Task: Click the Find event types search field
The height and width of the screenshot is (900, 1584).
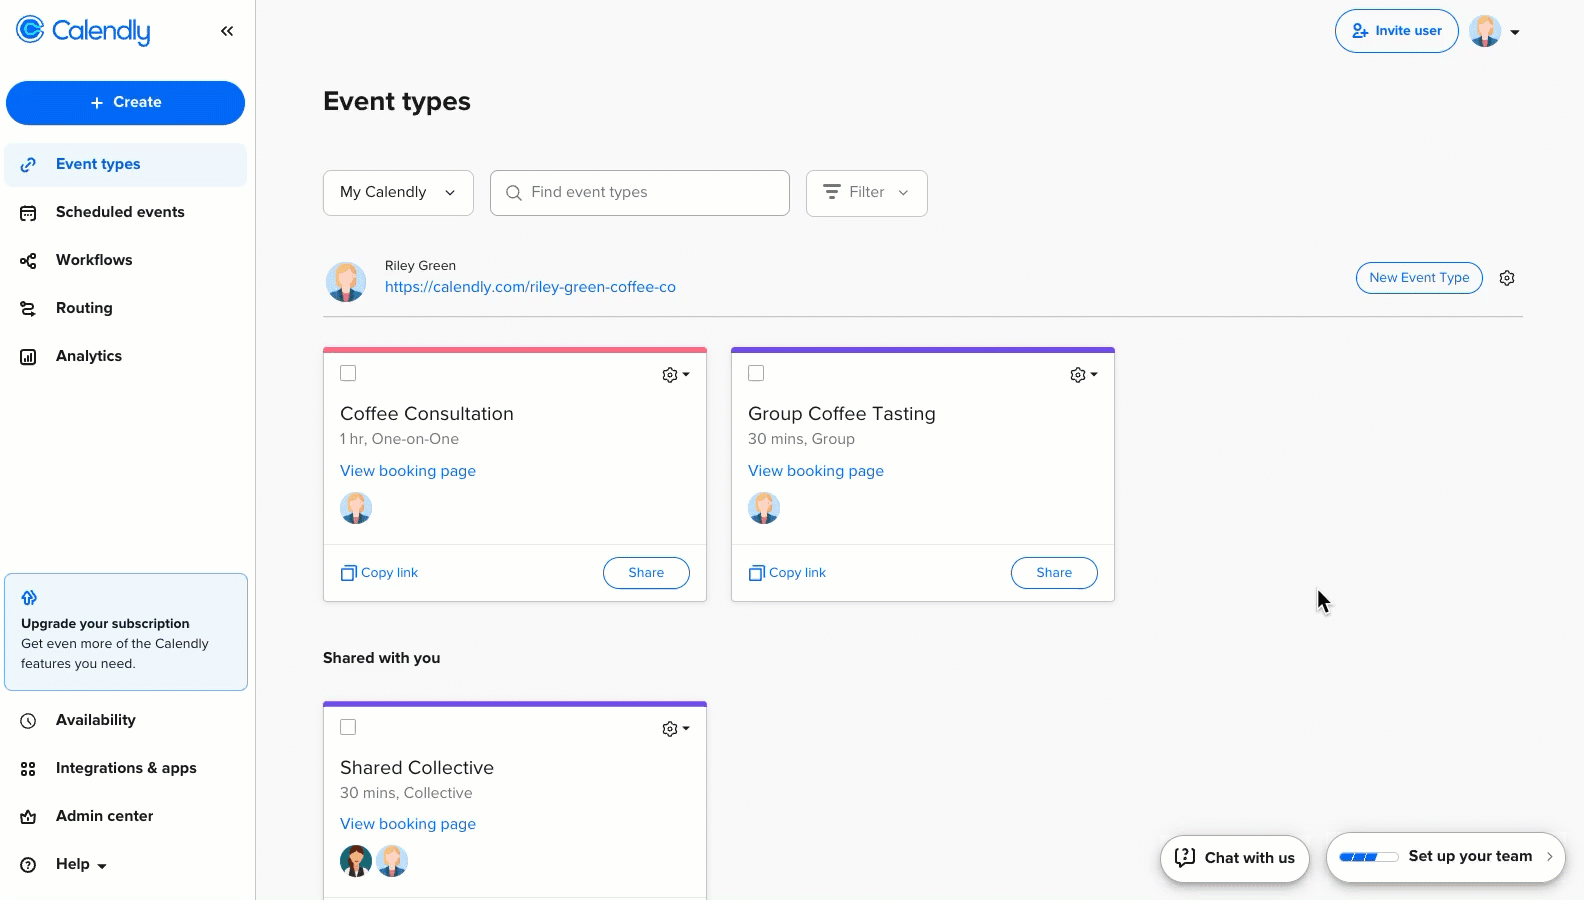Action: coord(640,193)
